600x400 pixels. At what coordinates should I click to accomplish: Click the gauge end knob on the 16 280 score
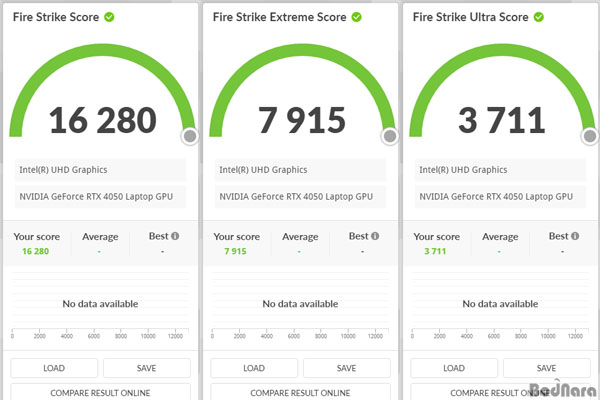(190, 136)
